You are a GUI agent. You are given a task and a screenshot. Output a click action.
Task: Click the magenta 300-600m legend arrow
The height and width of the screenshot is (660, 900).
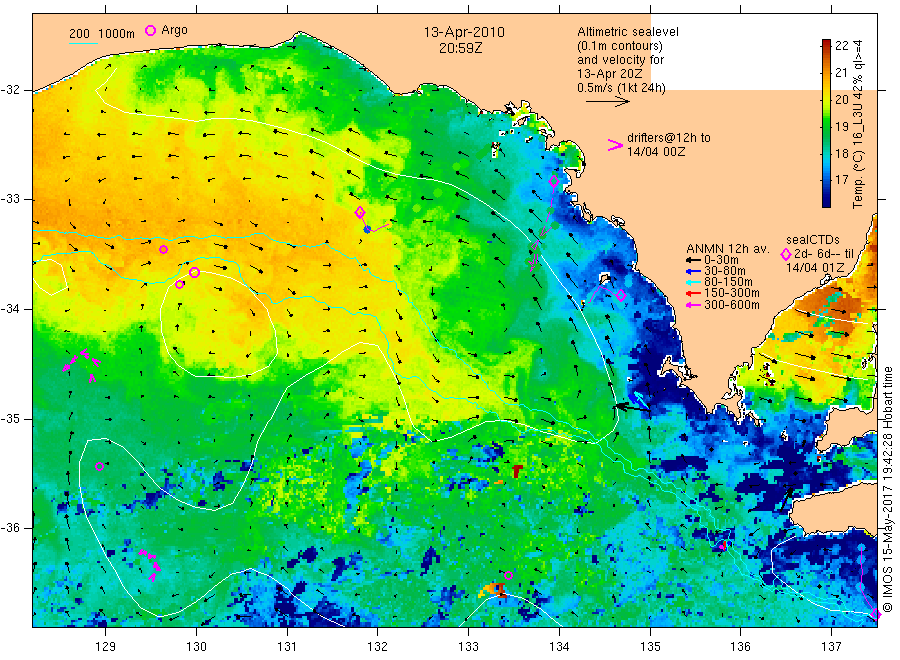(693, 305)
